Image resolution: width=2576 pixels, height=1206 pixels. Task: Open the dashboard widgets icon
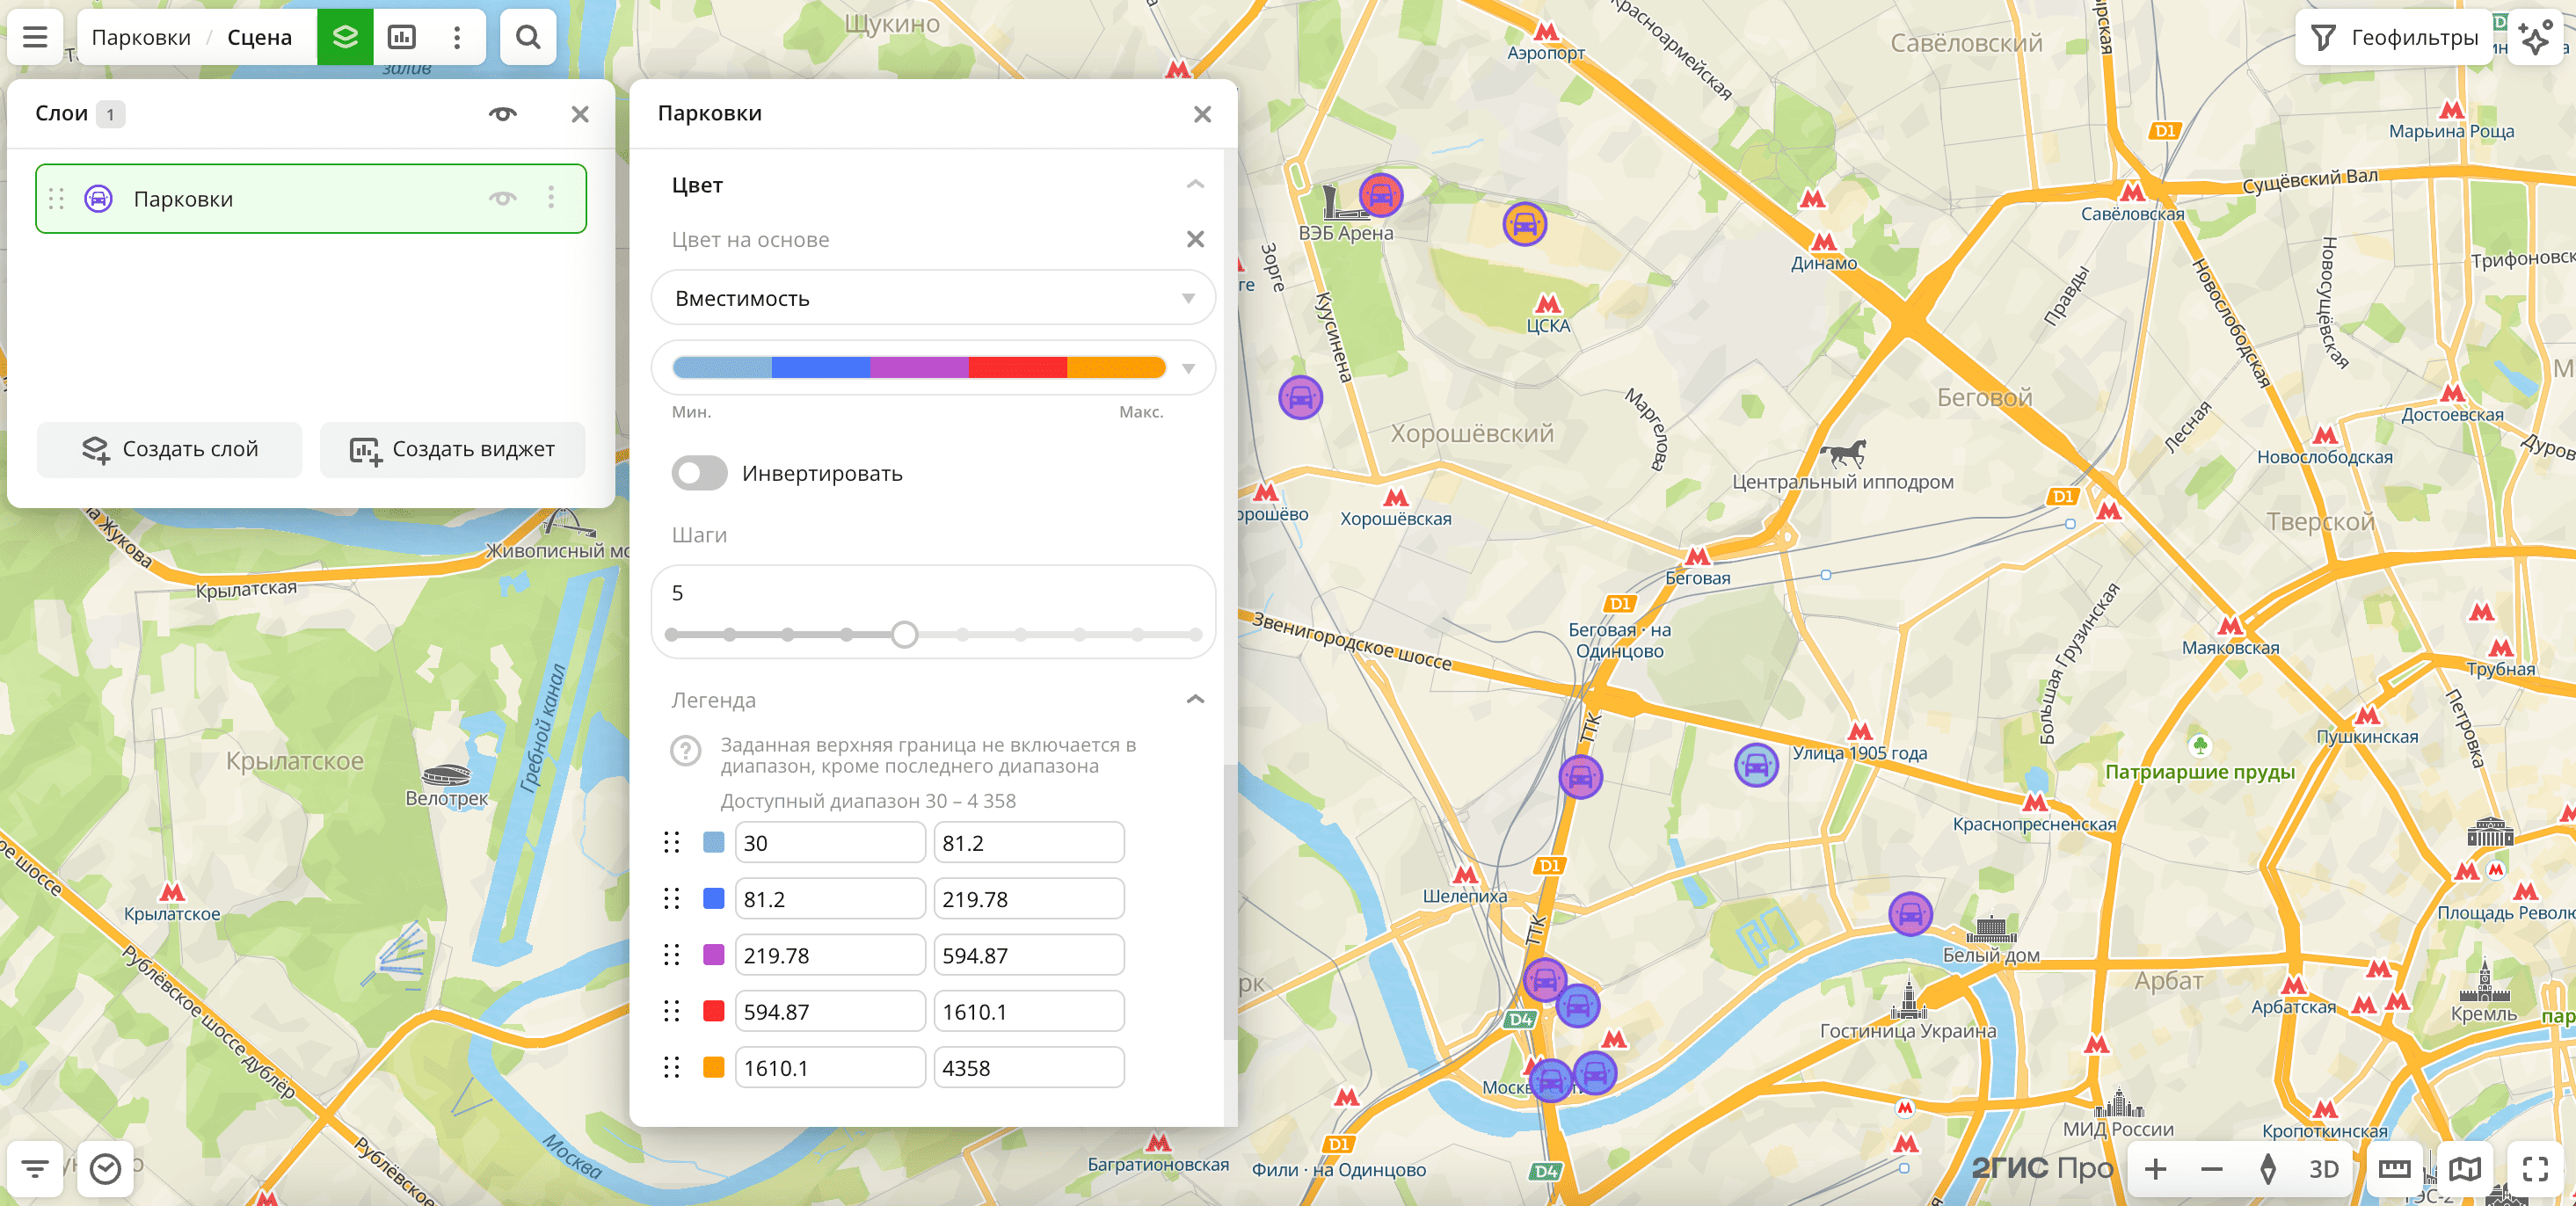401,37
